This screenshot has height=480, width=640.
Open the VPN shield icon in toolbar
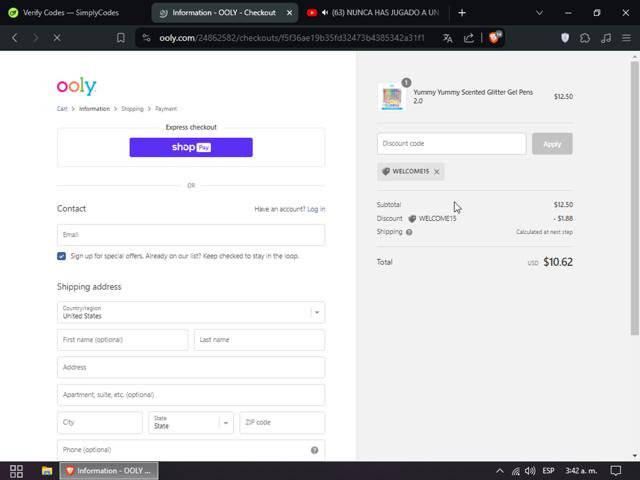click(565, 38)
